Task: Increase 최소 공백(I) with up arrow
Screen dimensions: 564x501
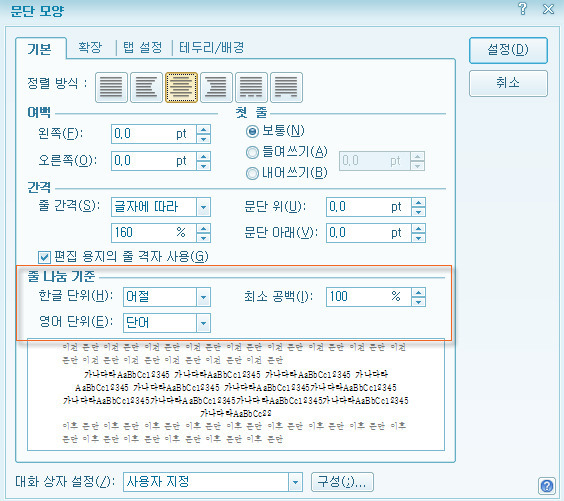Action: point(418,292)
